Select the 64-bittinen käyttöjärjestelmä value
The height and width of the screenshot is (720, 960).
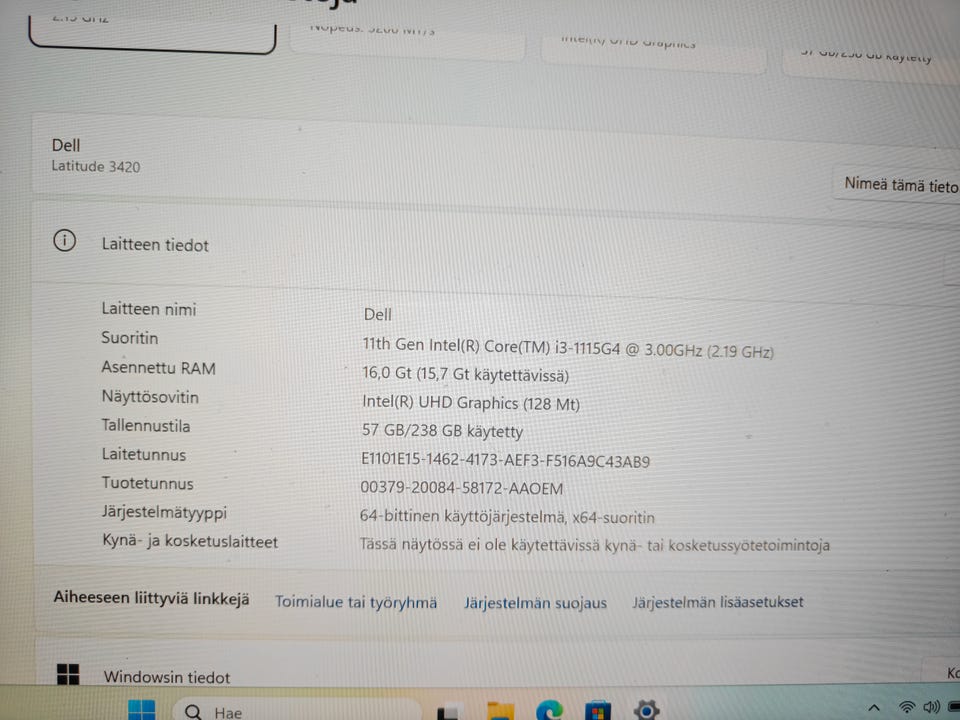pyautogui.click(x=507, y=517)
